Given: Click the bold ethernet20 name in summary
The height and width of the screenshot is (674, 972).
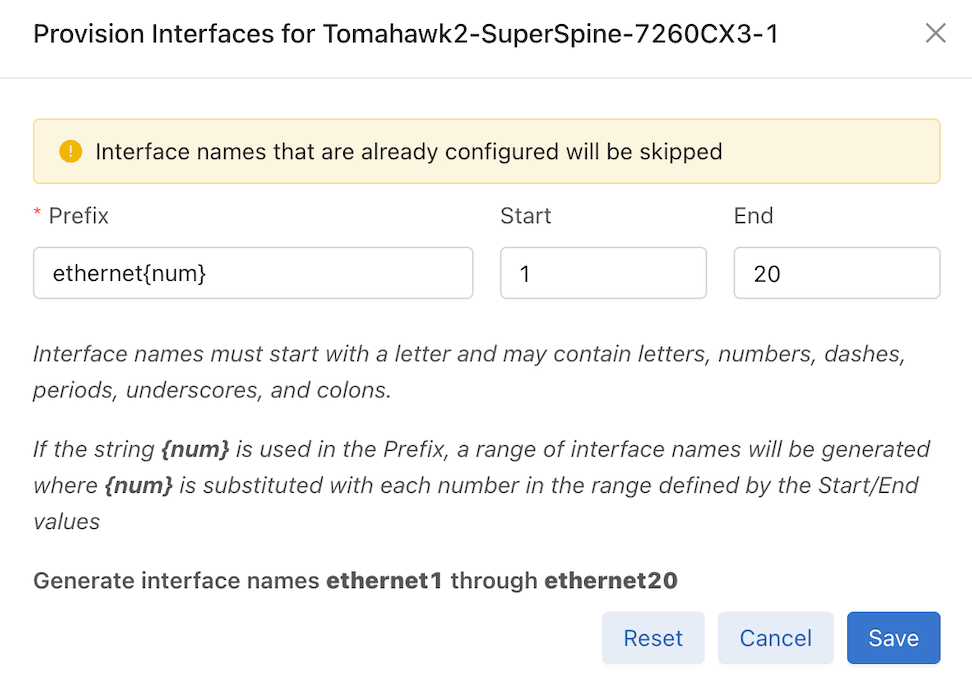Looking at the screenshot, I should coord(611,581).
